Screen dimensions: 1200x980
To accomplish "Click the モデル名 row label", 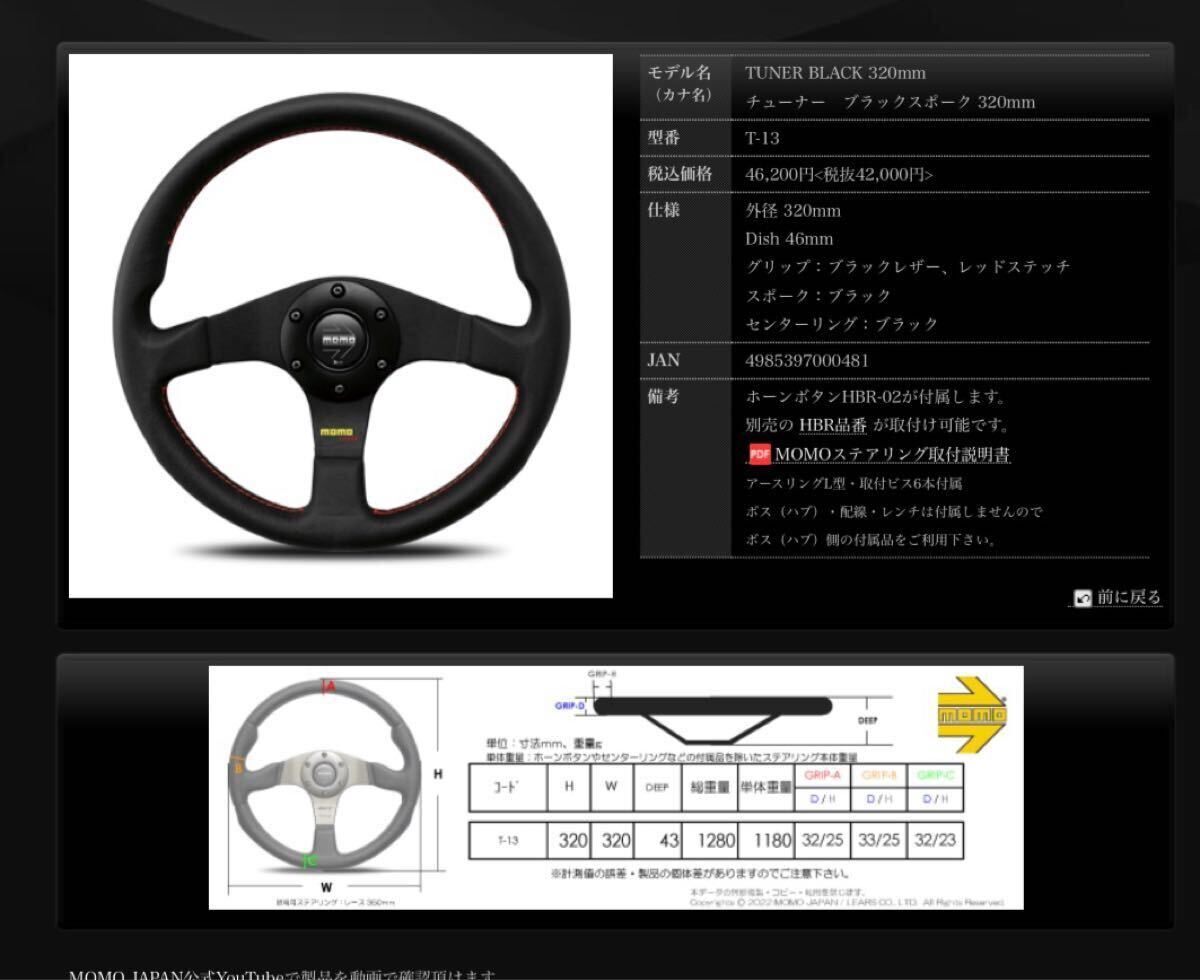I will point(680,73).
